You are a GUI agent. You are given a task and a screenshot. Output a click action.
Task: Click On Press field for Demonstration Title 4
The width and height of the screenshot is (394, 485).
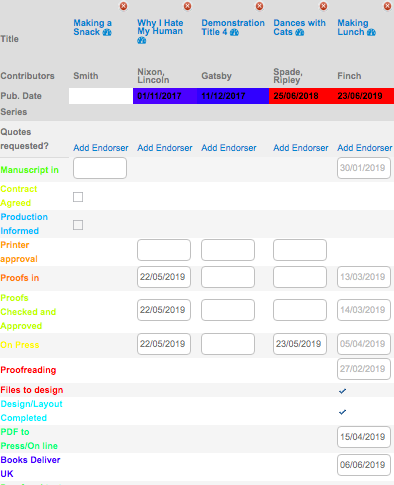[x=228, y=344]
